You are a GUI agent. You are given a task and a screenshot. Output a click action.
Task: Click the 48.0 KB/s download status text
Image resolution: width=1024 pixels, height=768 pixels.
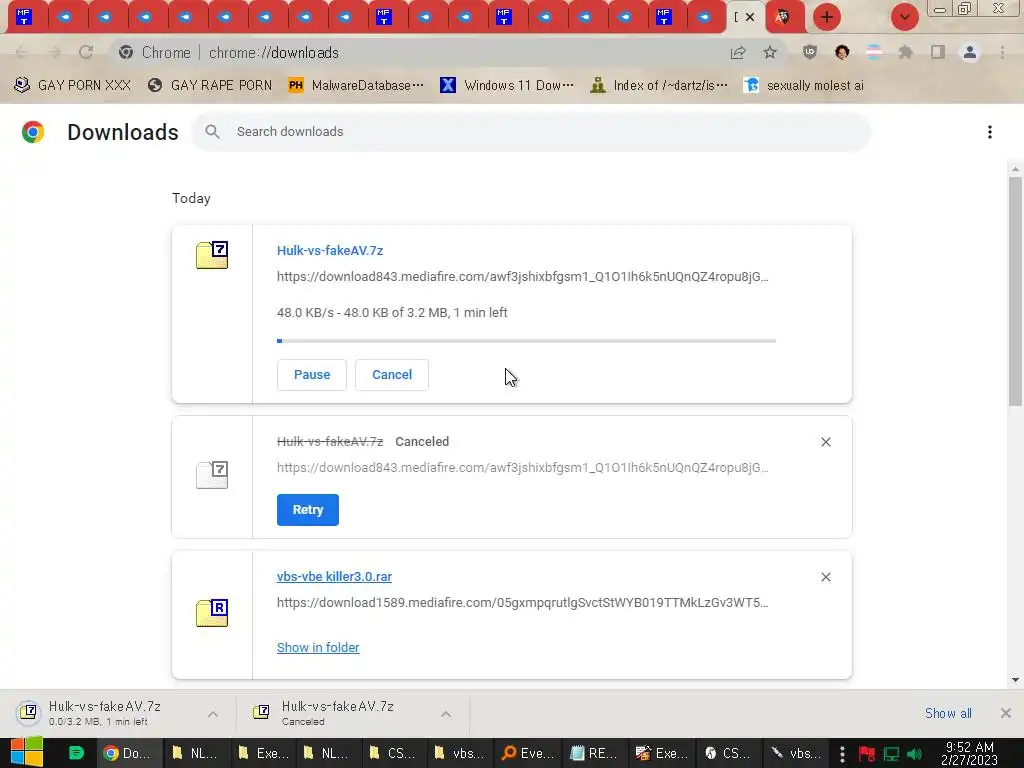(x=392, y=313)
